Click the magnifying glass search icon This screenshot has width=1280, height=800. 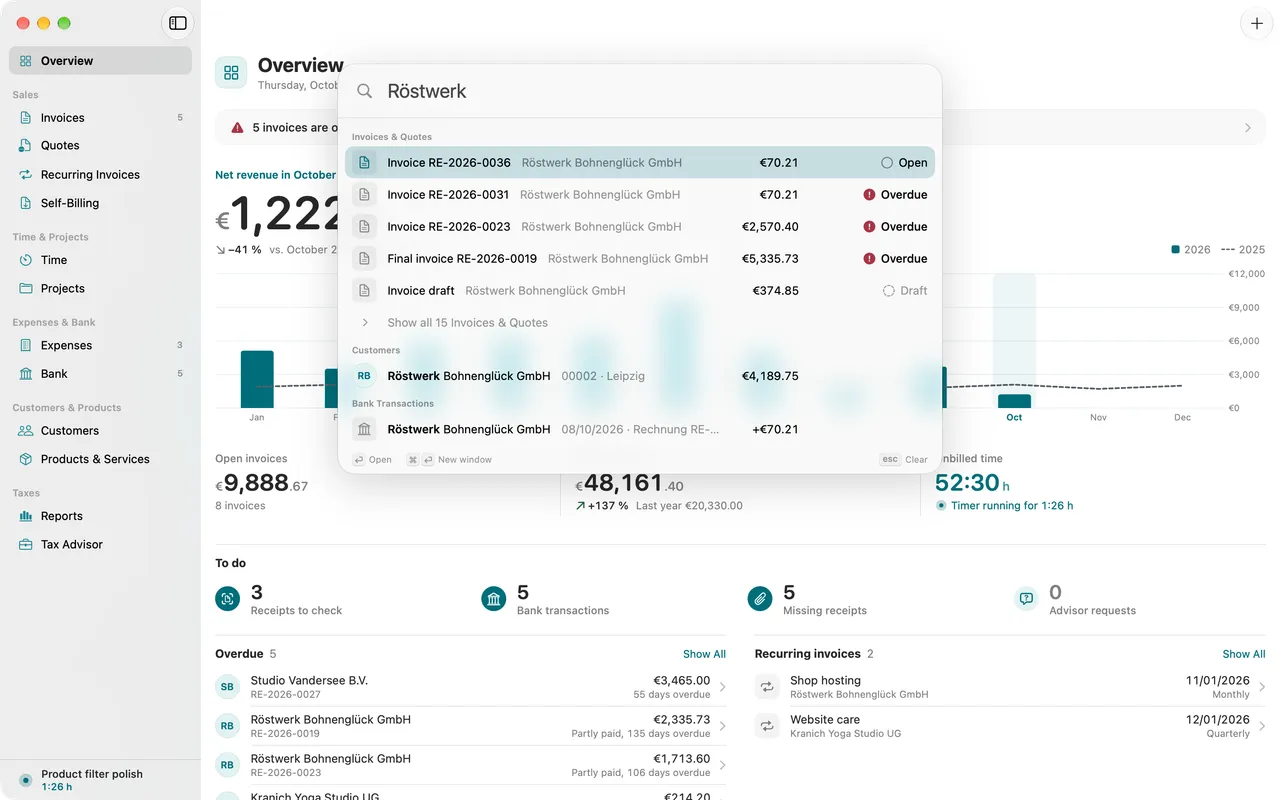pyautogui.click(x=365, y=91)
